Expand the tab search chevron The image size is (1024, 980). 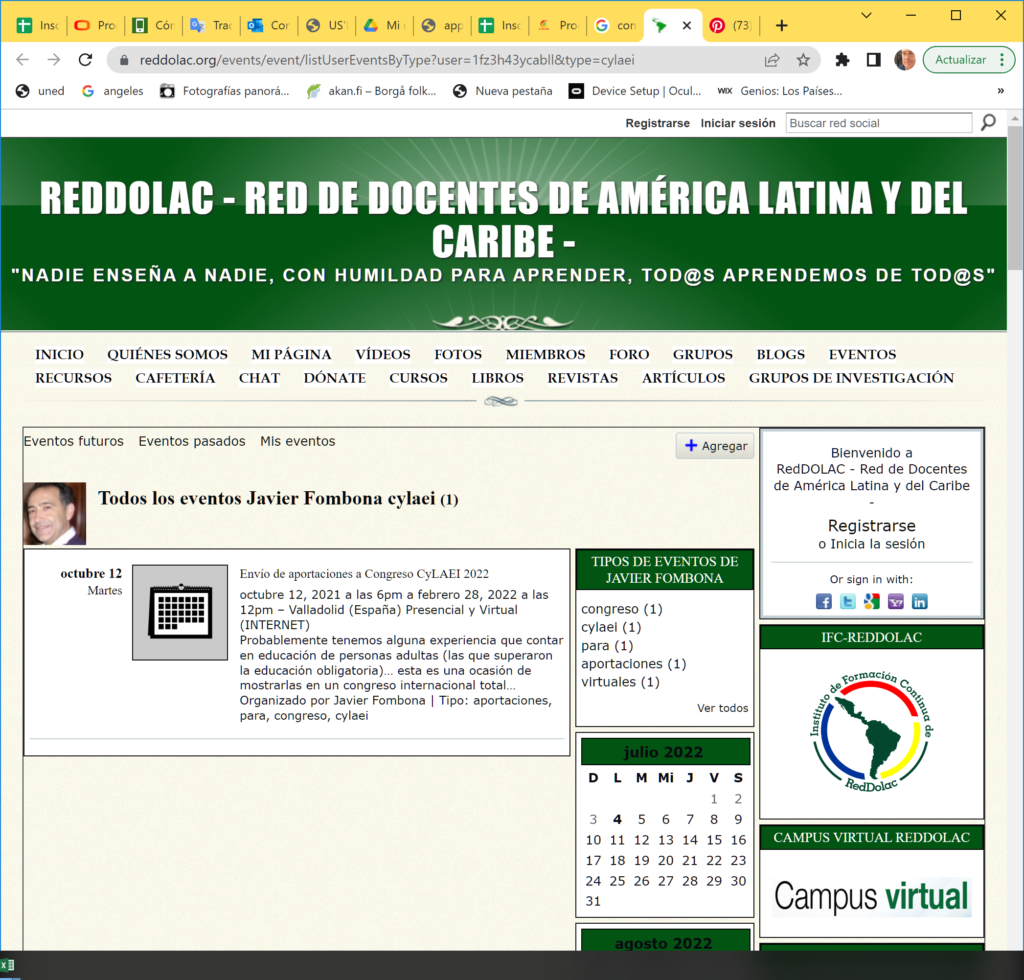(867, 15)
